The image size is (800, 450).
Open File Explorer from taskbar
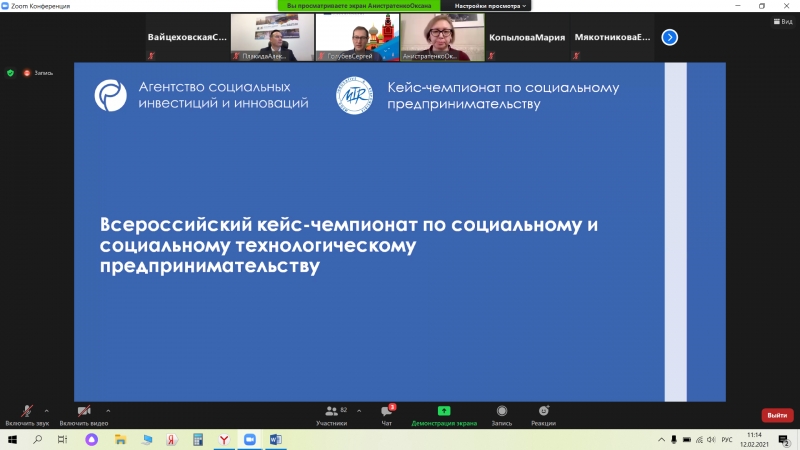point(120,439)
